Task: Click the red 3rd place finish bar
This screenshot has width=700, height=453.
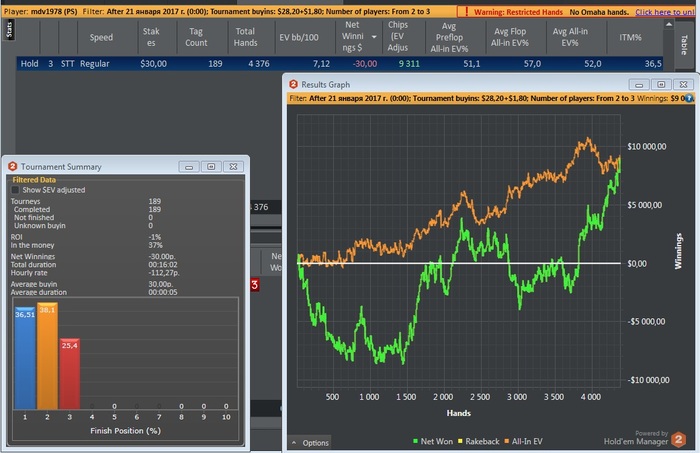Action: click(x=70, y=374)
